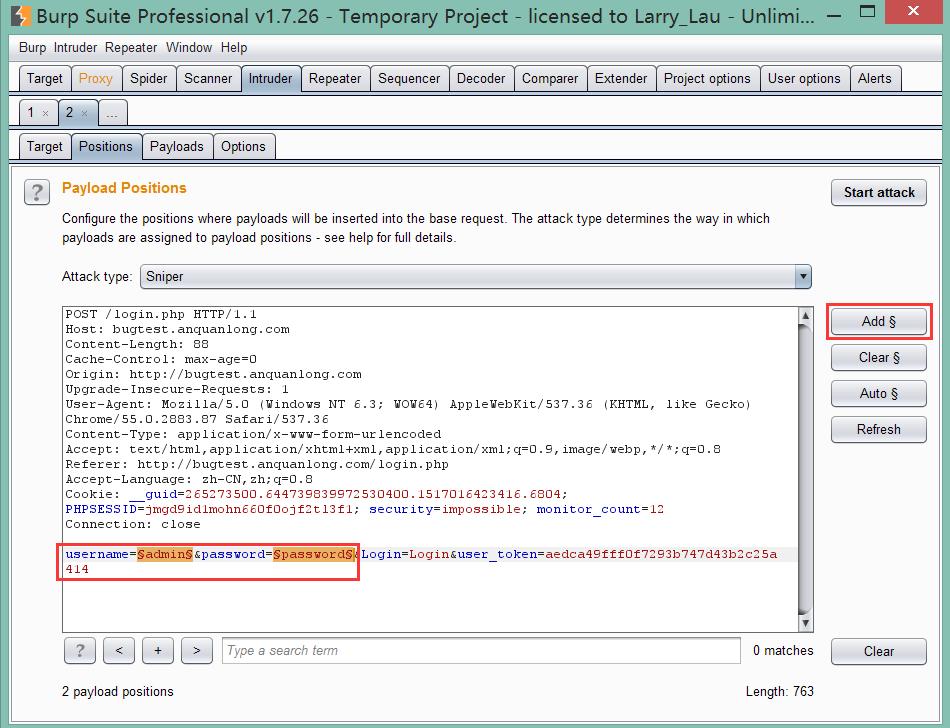Screen dimensions: 950x728
Task: Click the 'security=impossible' cookie text
Action: (444, 509)
